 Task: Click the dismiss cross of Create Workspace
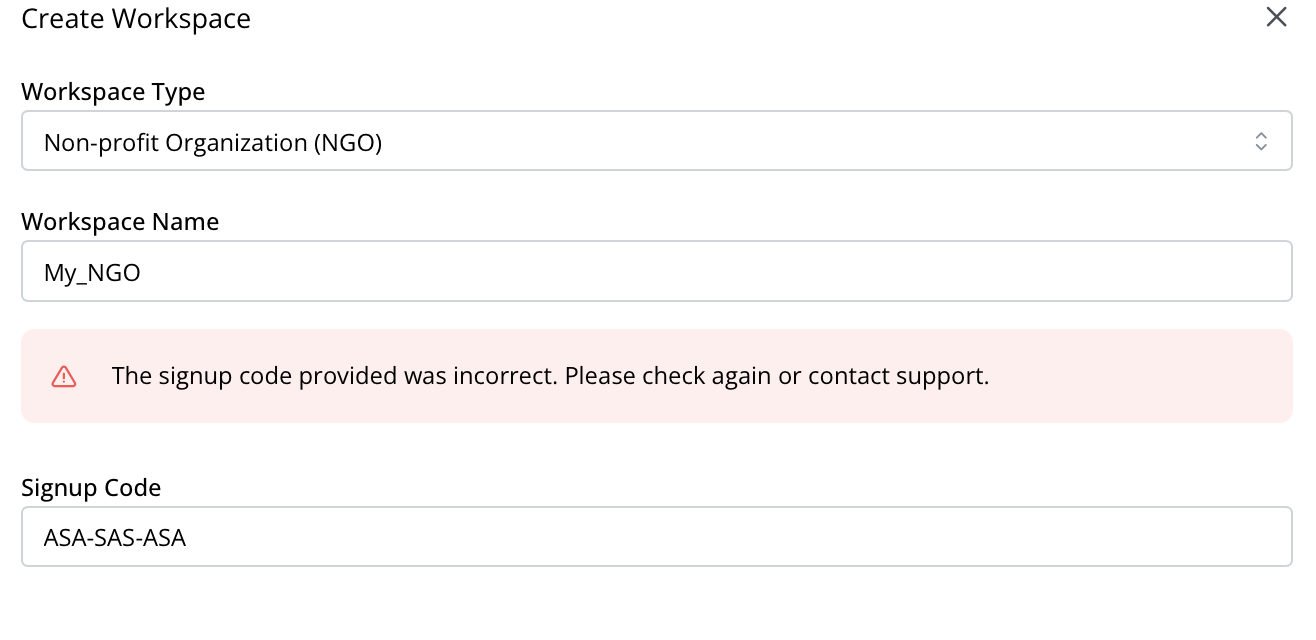click(1276, 17)
